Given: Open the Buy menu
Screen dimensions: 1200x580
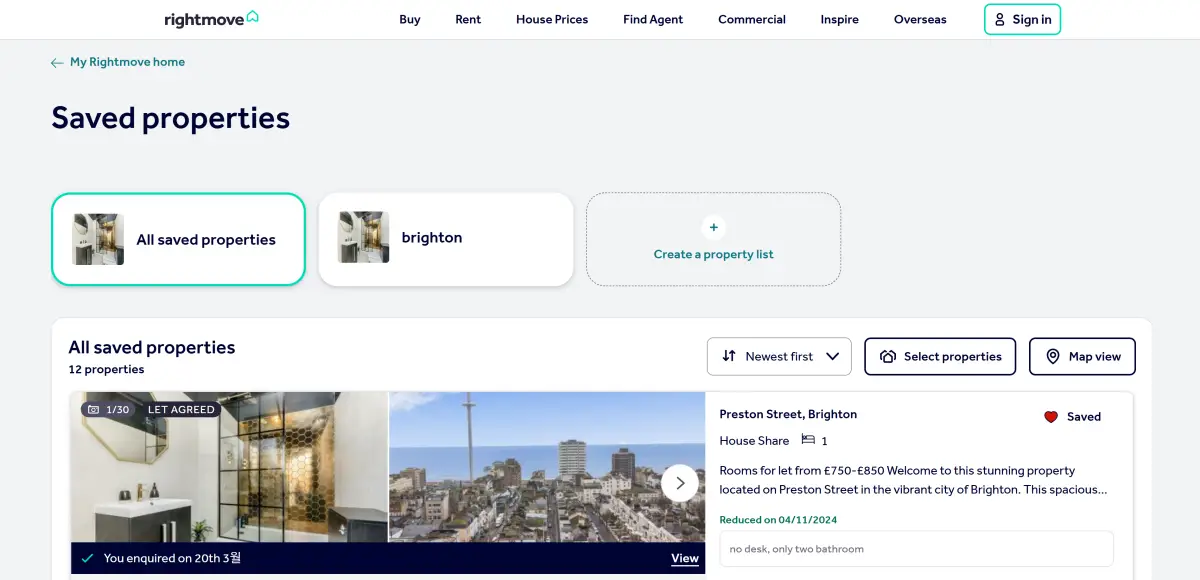Looking at the screenshot, I should point(410,19).
